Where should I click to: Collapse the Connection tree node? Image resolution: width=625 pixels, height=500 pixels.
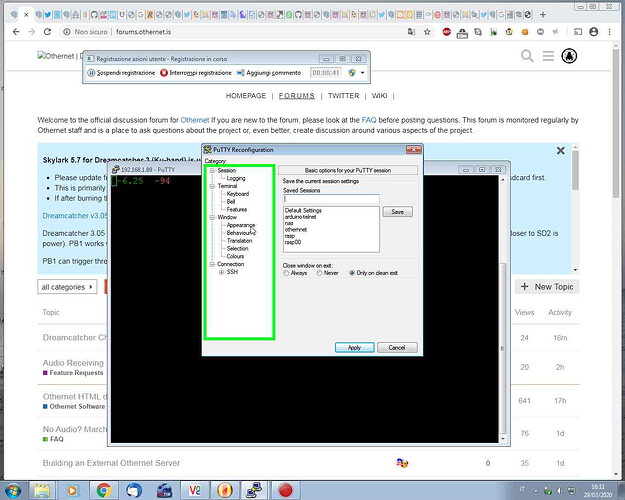click(x=212, y=264)
